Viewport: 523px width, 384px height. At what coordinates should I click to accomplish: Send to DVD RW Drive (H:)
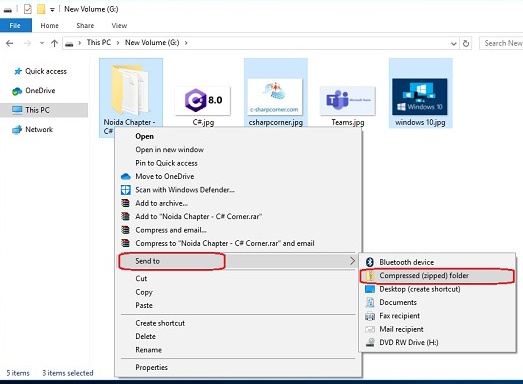pos(437,342)
